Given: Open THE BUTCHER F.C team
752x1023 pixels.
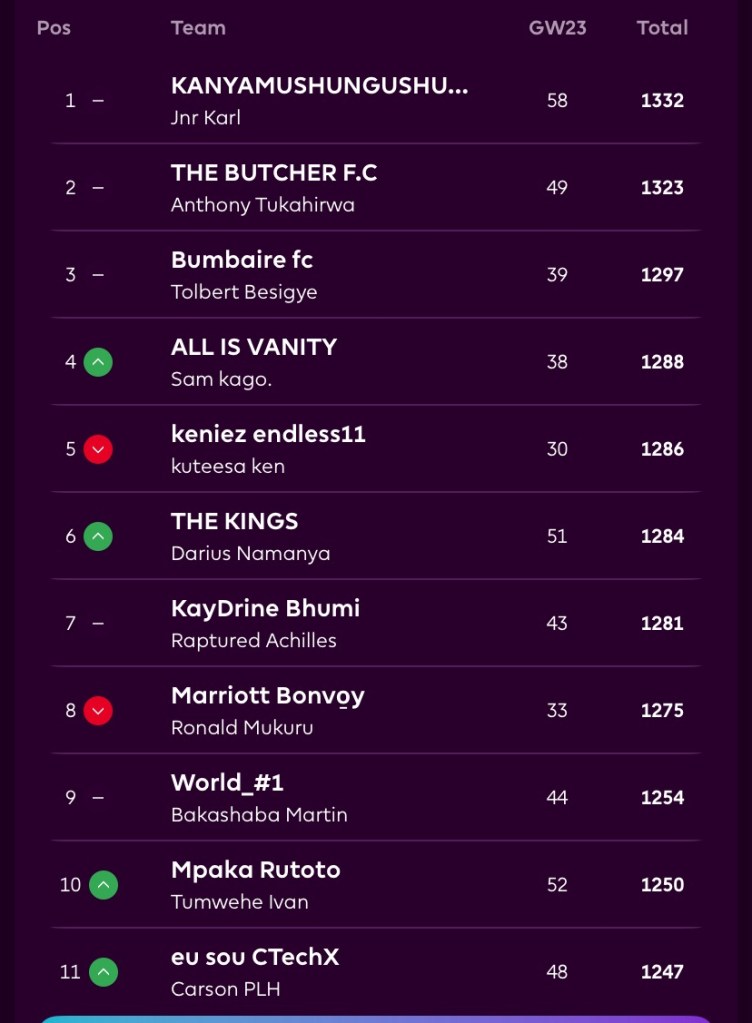Looking at the screenshot, I should point(274,173).
